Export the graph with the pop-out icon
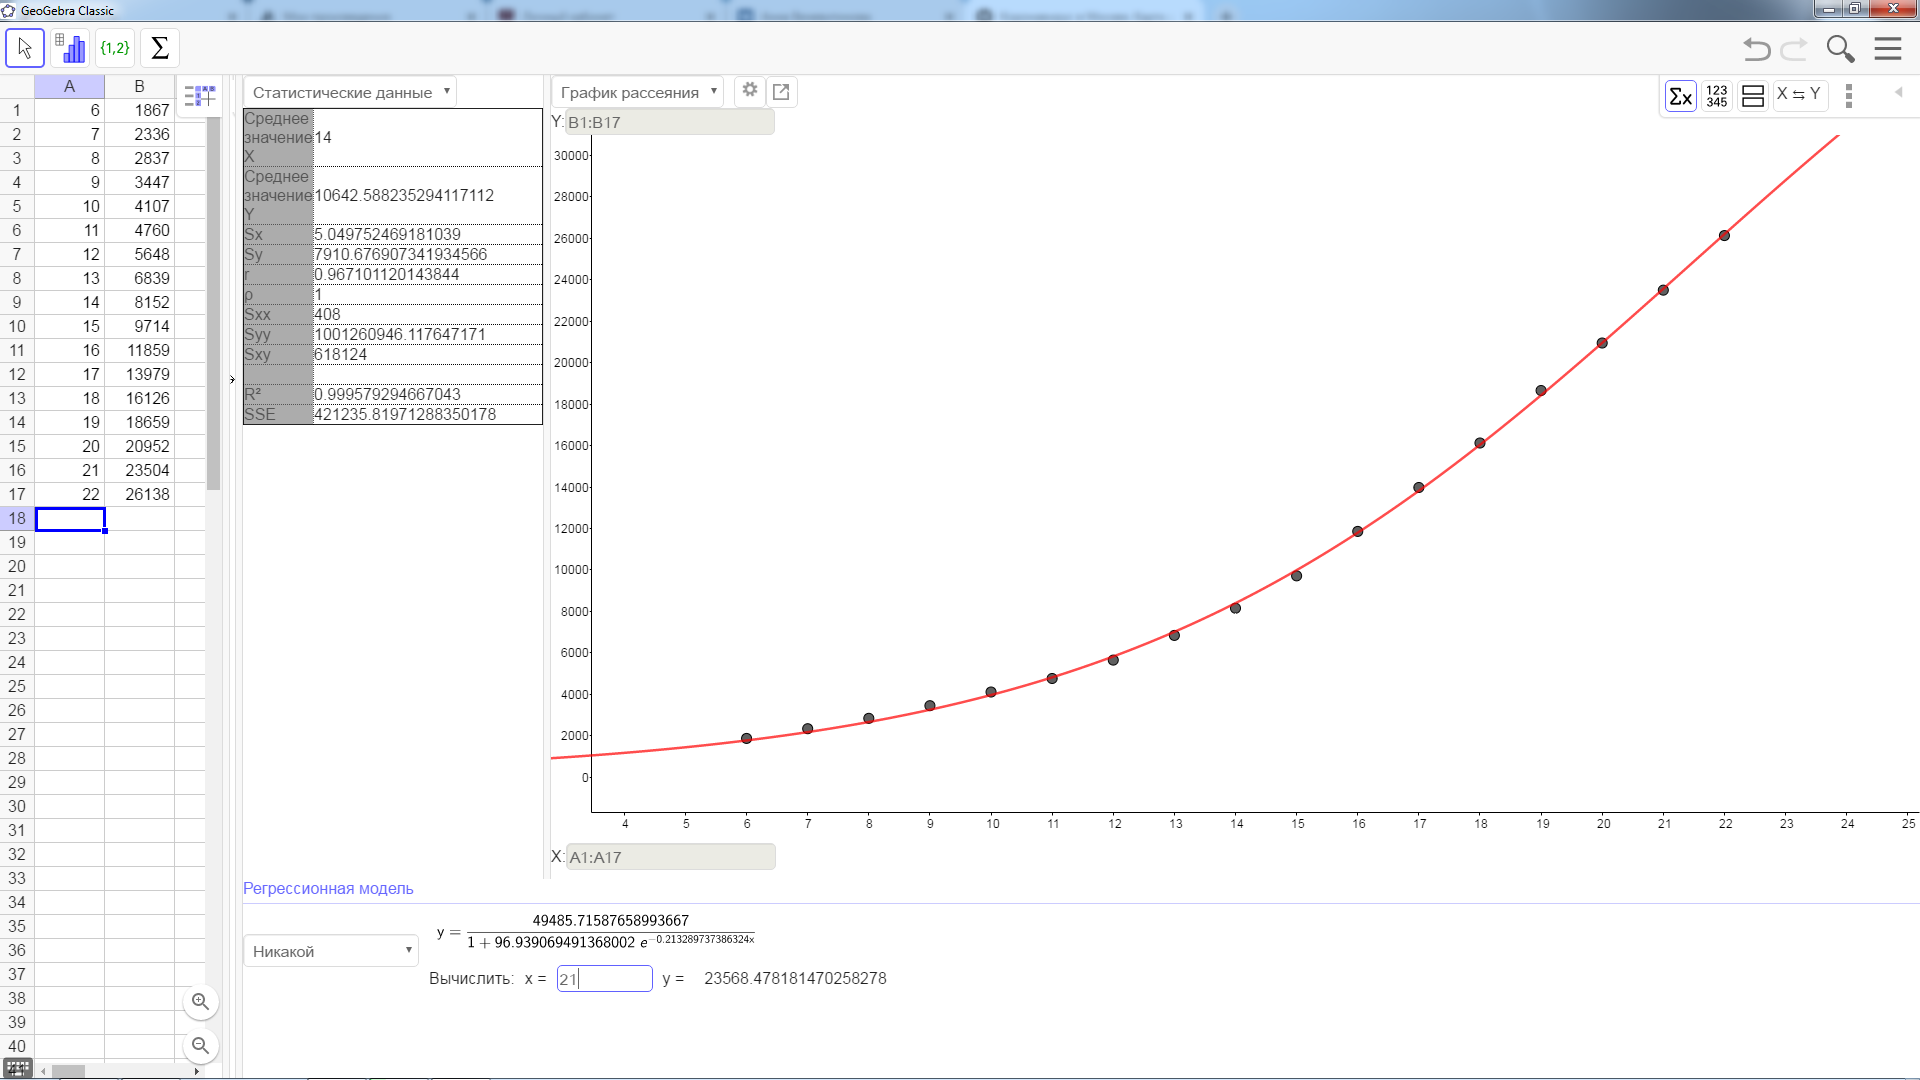The width and height of the screenshot is (1920, 1080). [x=782, y=92]
